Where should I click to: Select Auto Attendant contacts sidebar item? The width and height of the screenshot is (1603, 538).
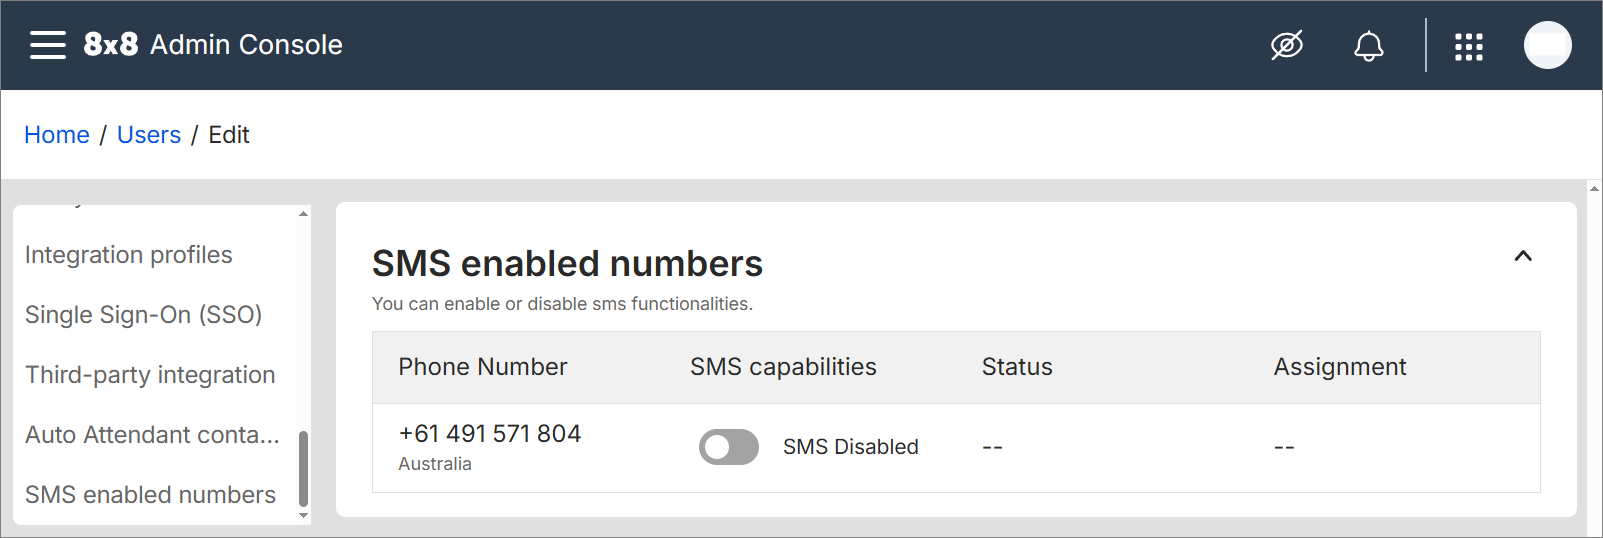[152, 435]
